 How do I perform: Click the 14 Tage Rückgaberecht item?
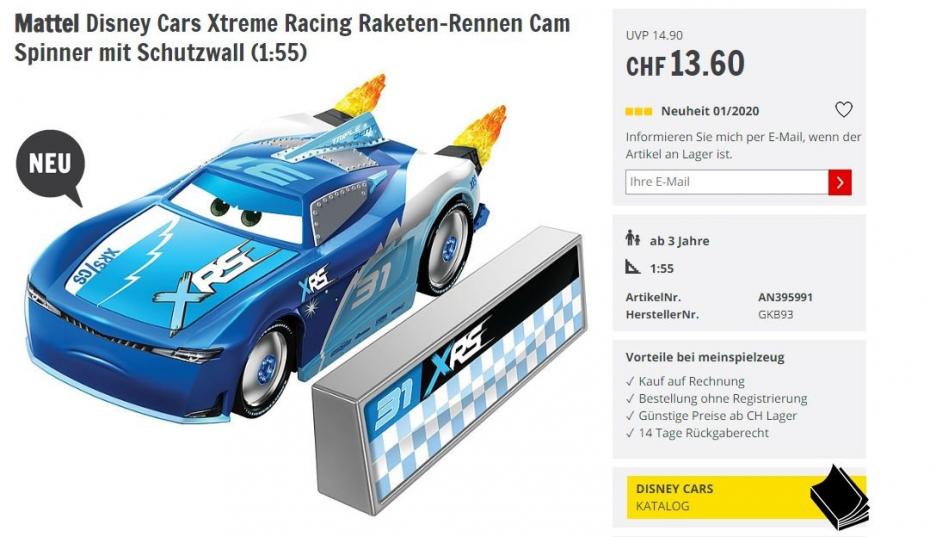[x=697, y=433]
